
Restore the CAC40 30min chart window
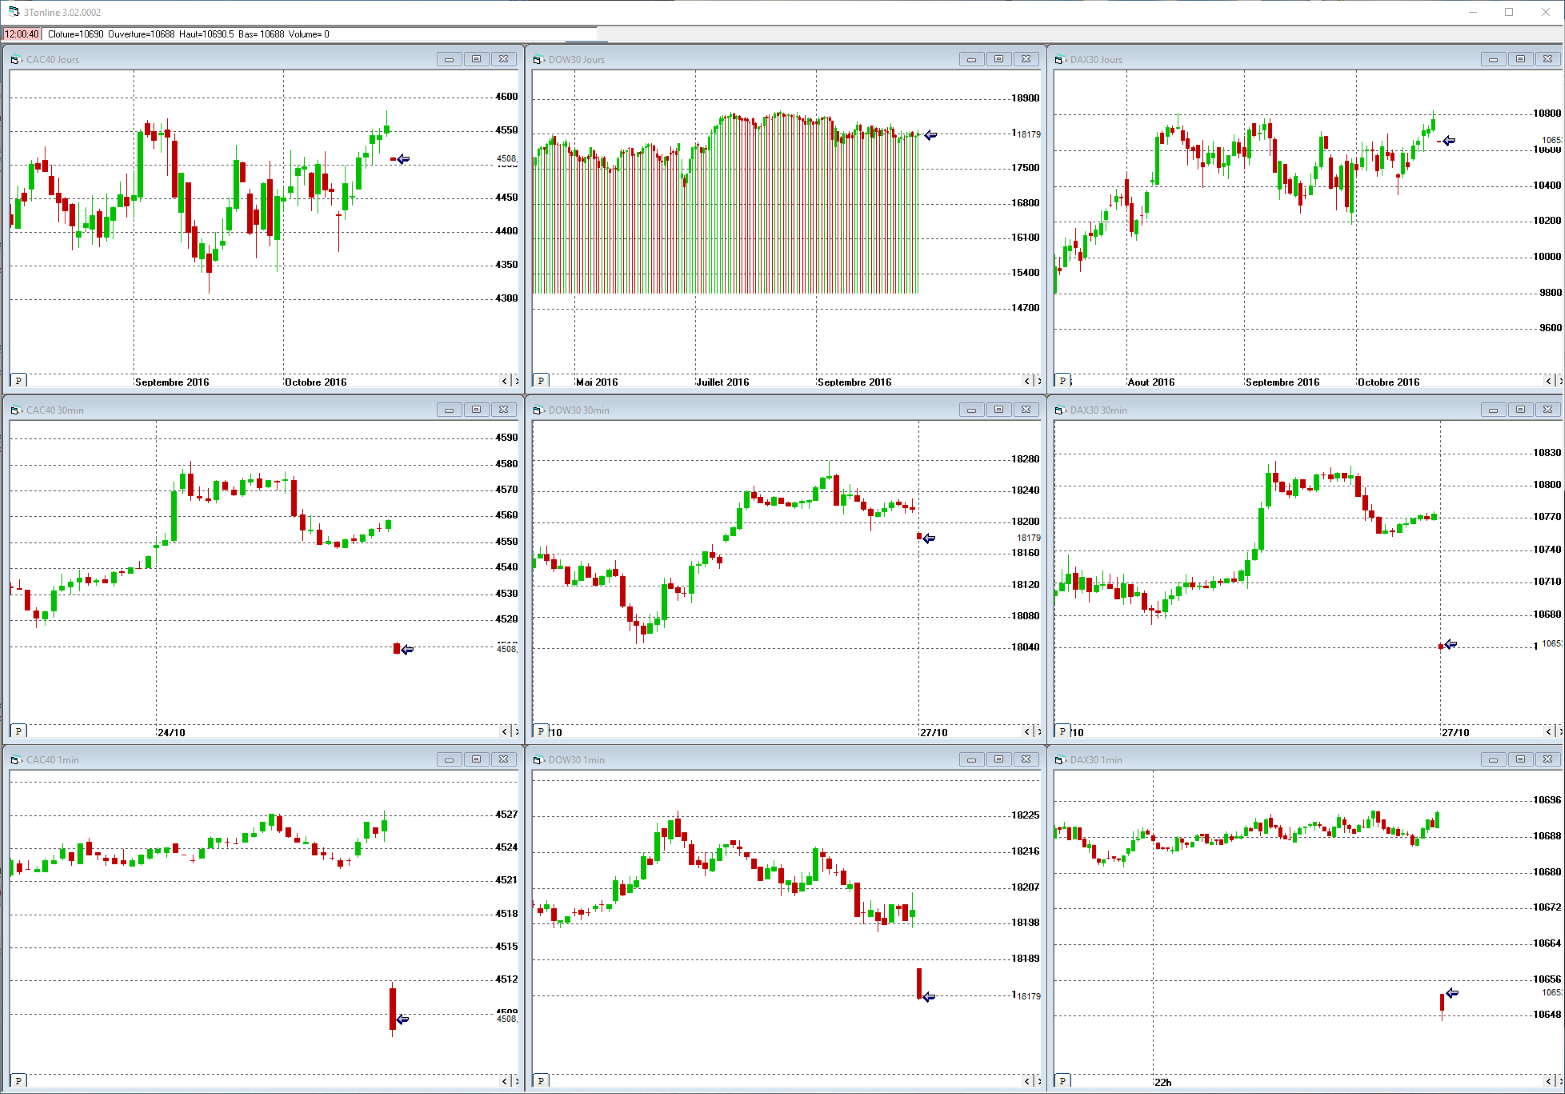point(477,410)
